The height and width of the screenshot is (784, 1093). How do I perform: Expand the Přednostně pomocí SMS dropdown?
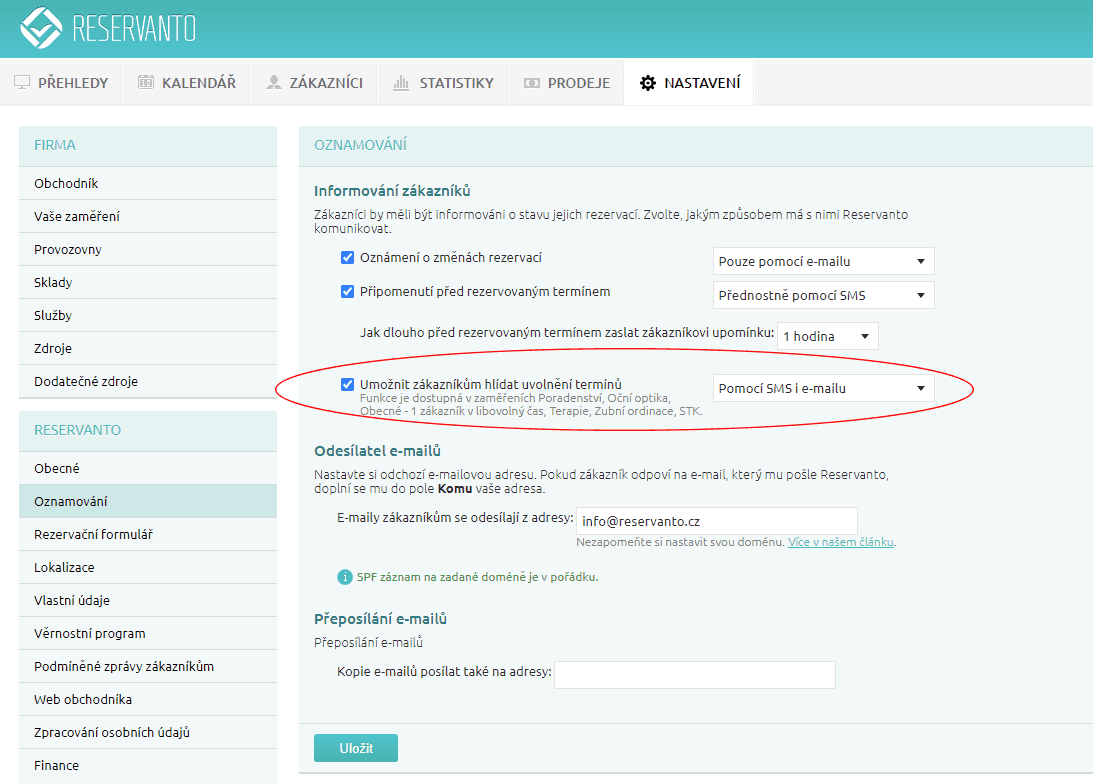tap(823, 296)
